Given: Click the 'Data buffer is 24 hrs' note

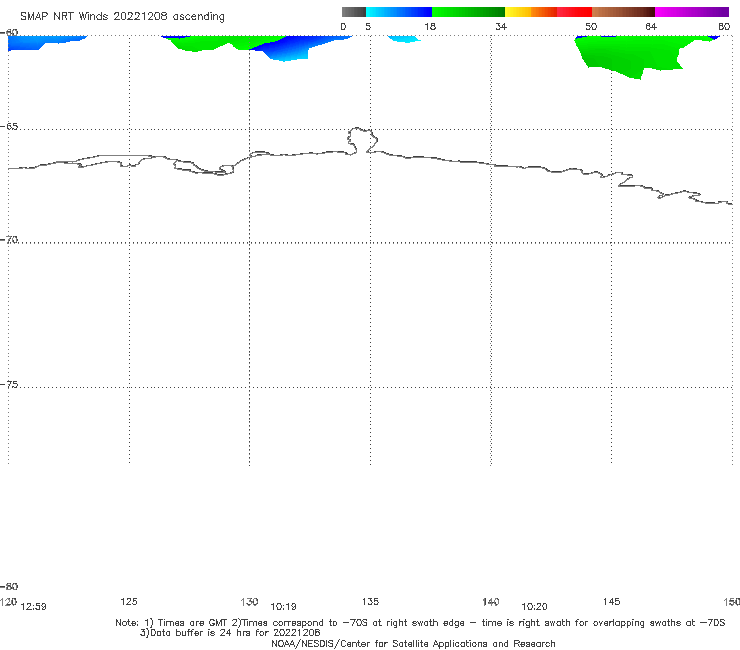Looking at the screenshot, I should 230,633.
